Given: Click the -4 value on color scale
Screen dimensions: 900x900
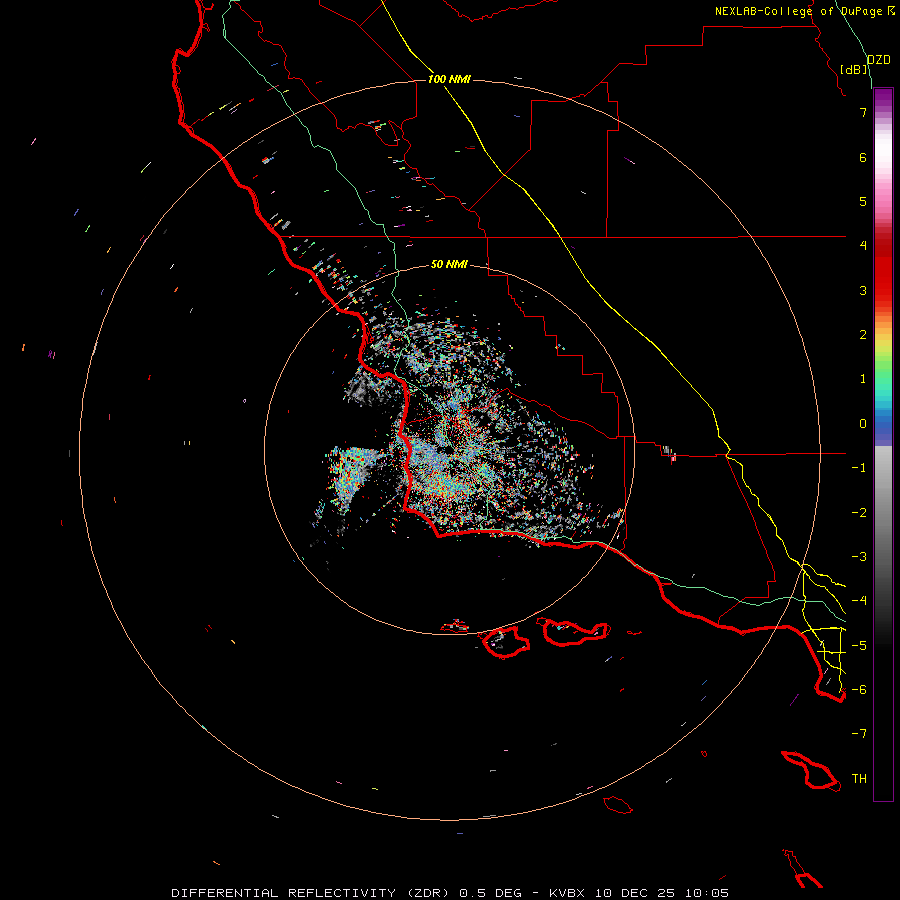Looking at the screenshot, I should point(859,601).
